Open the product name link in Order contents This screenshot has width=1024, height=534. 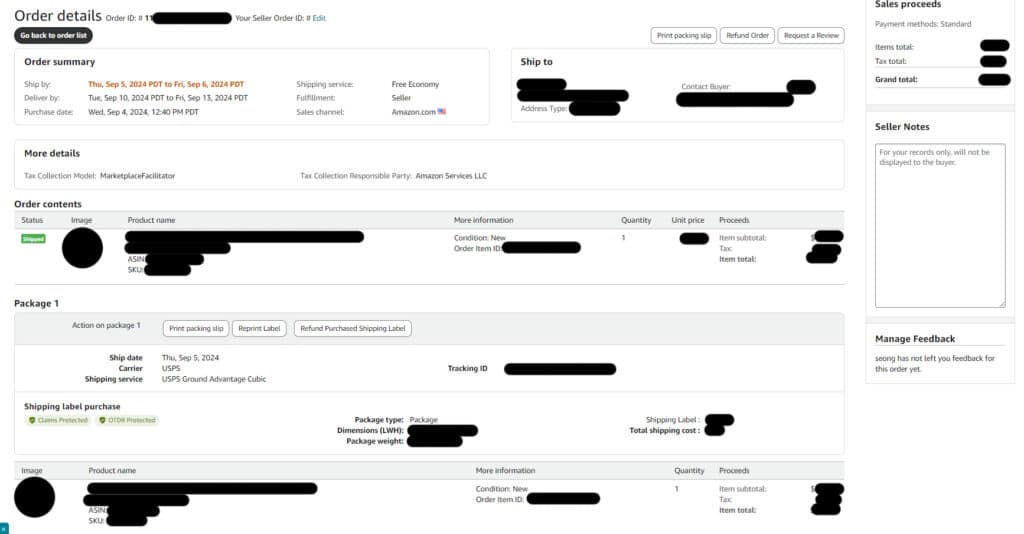pos(245,237)
